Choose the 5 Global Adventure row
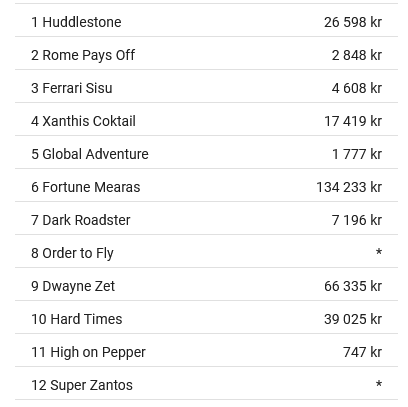 pos(206,152)
